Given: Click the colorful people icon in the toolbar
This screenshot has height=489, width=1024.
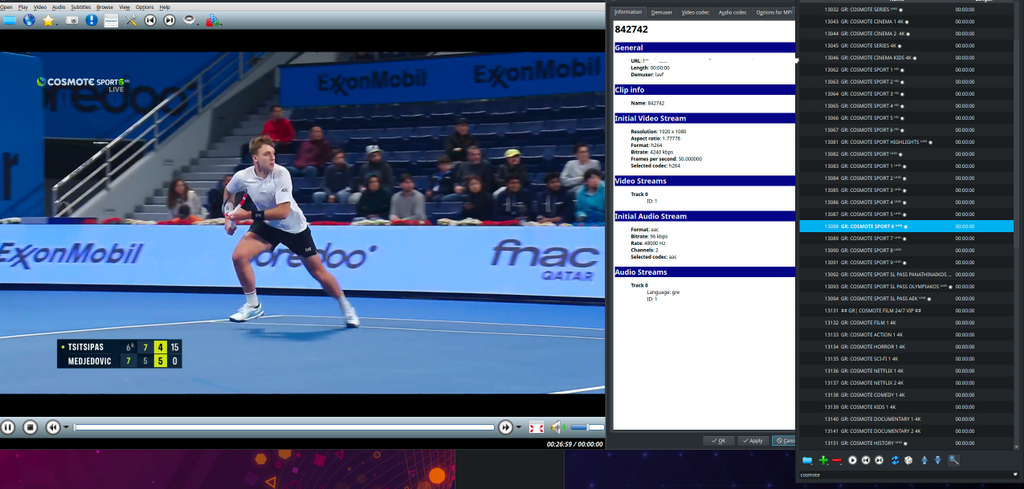Looking at the screenshot, I should tap(212, 20).
